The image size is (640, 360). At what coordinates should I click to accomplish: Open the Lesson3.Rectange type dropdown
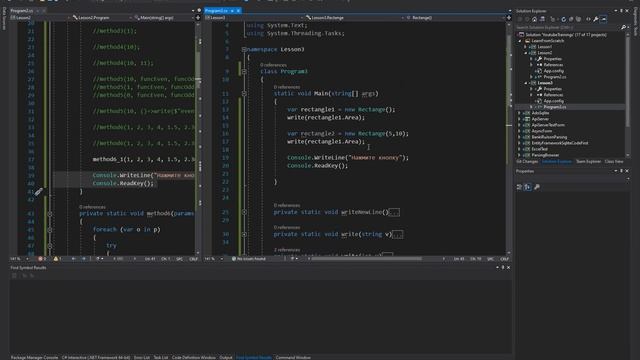pyautogui.click(x=353, y=18)
